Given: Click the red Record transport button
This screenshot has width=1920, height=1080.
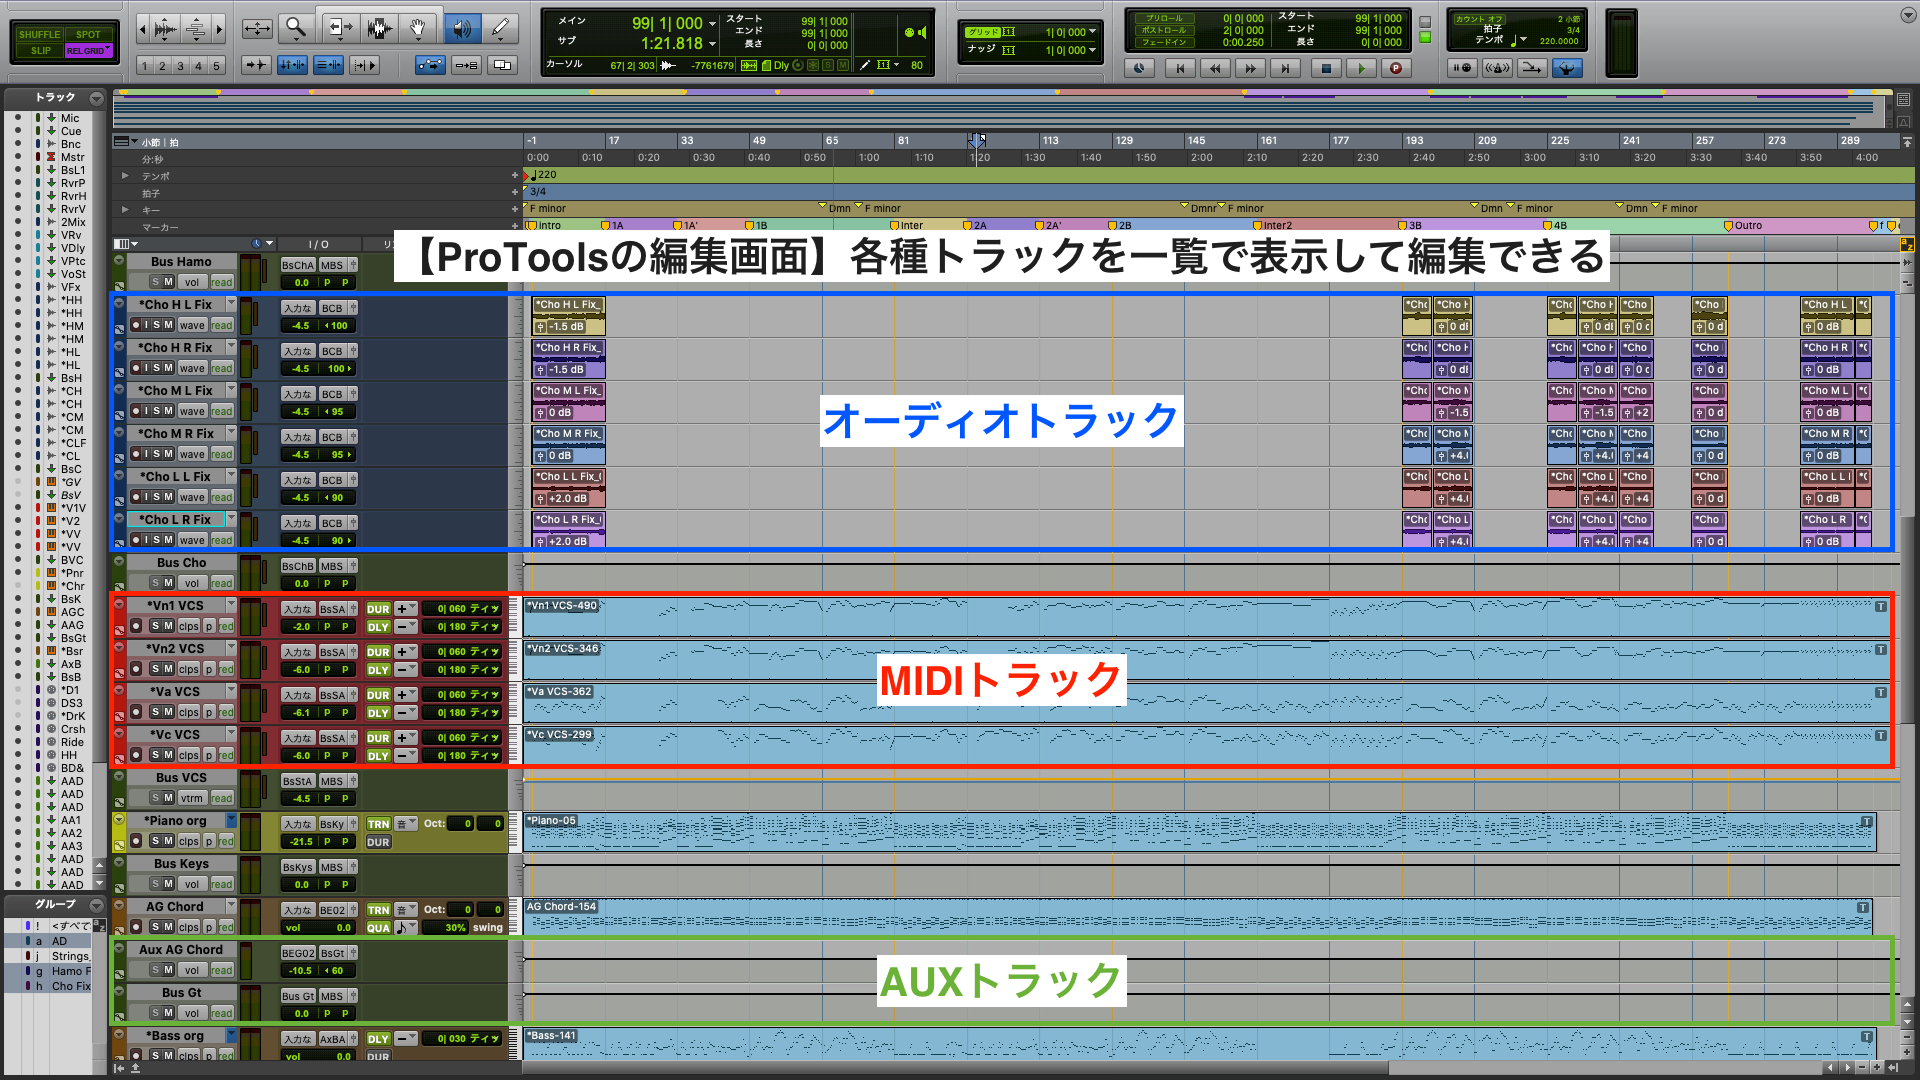Looking at the screenshot, I should (1396, 68).
